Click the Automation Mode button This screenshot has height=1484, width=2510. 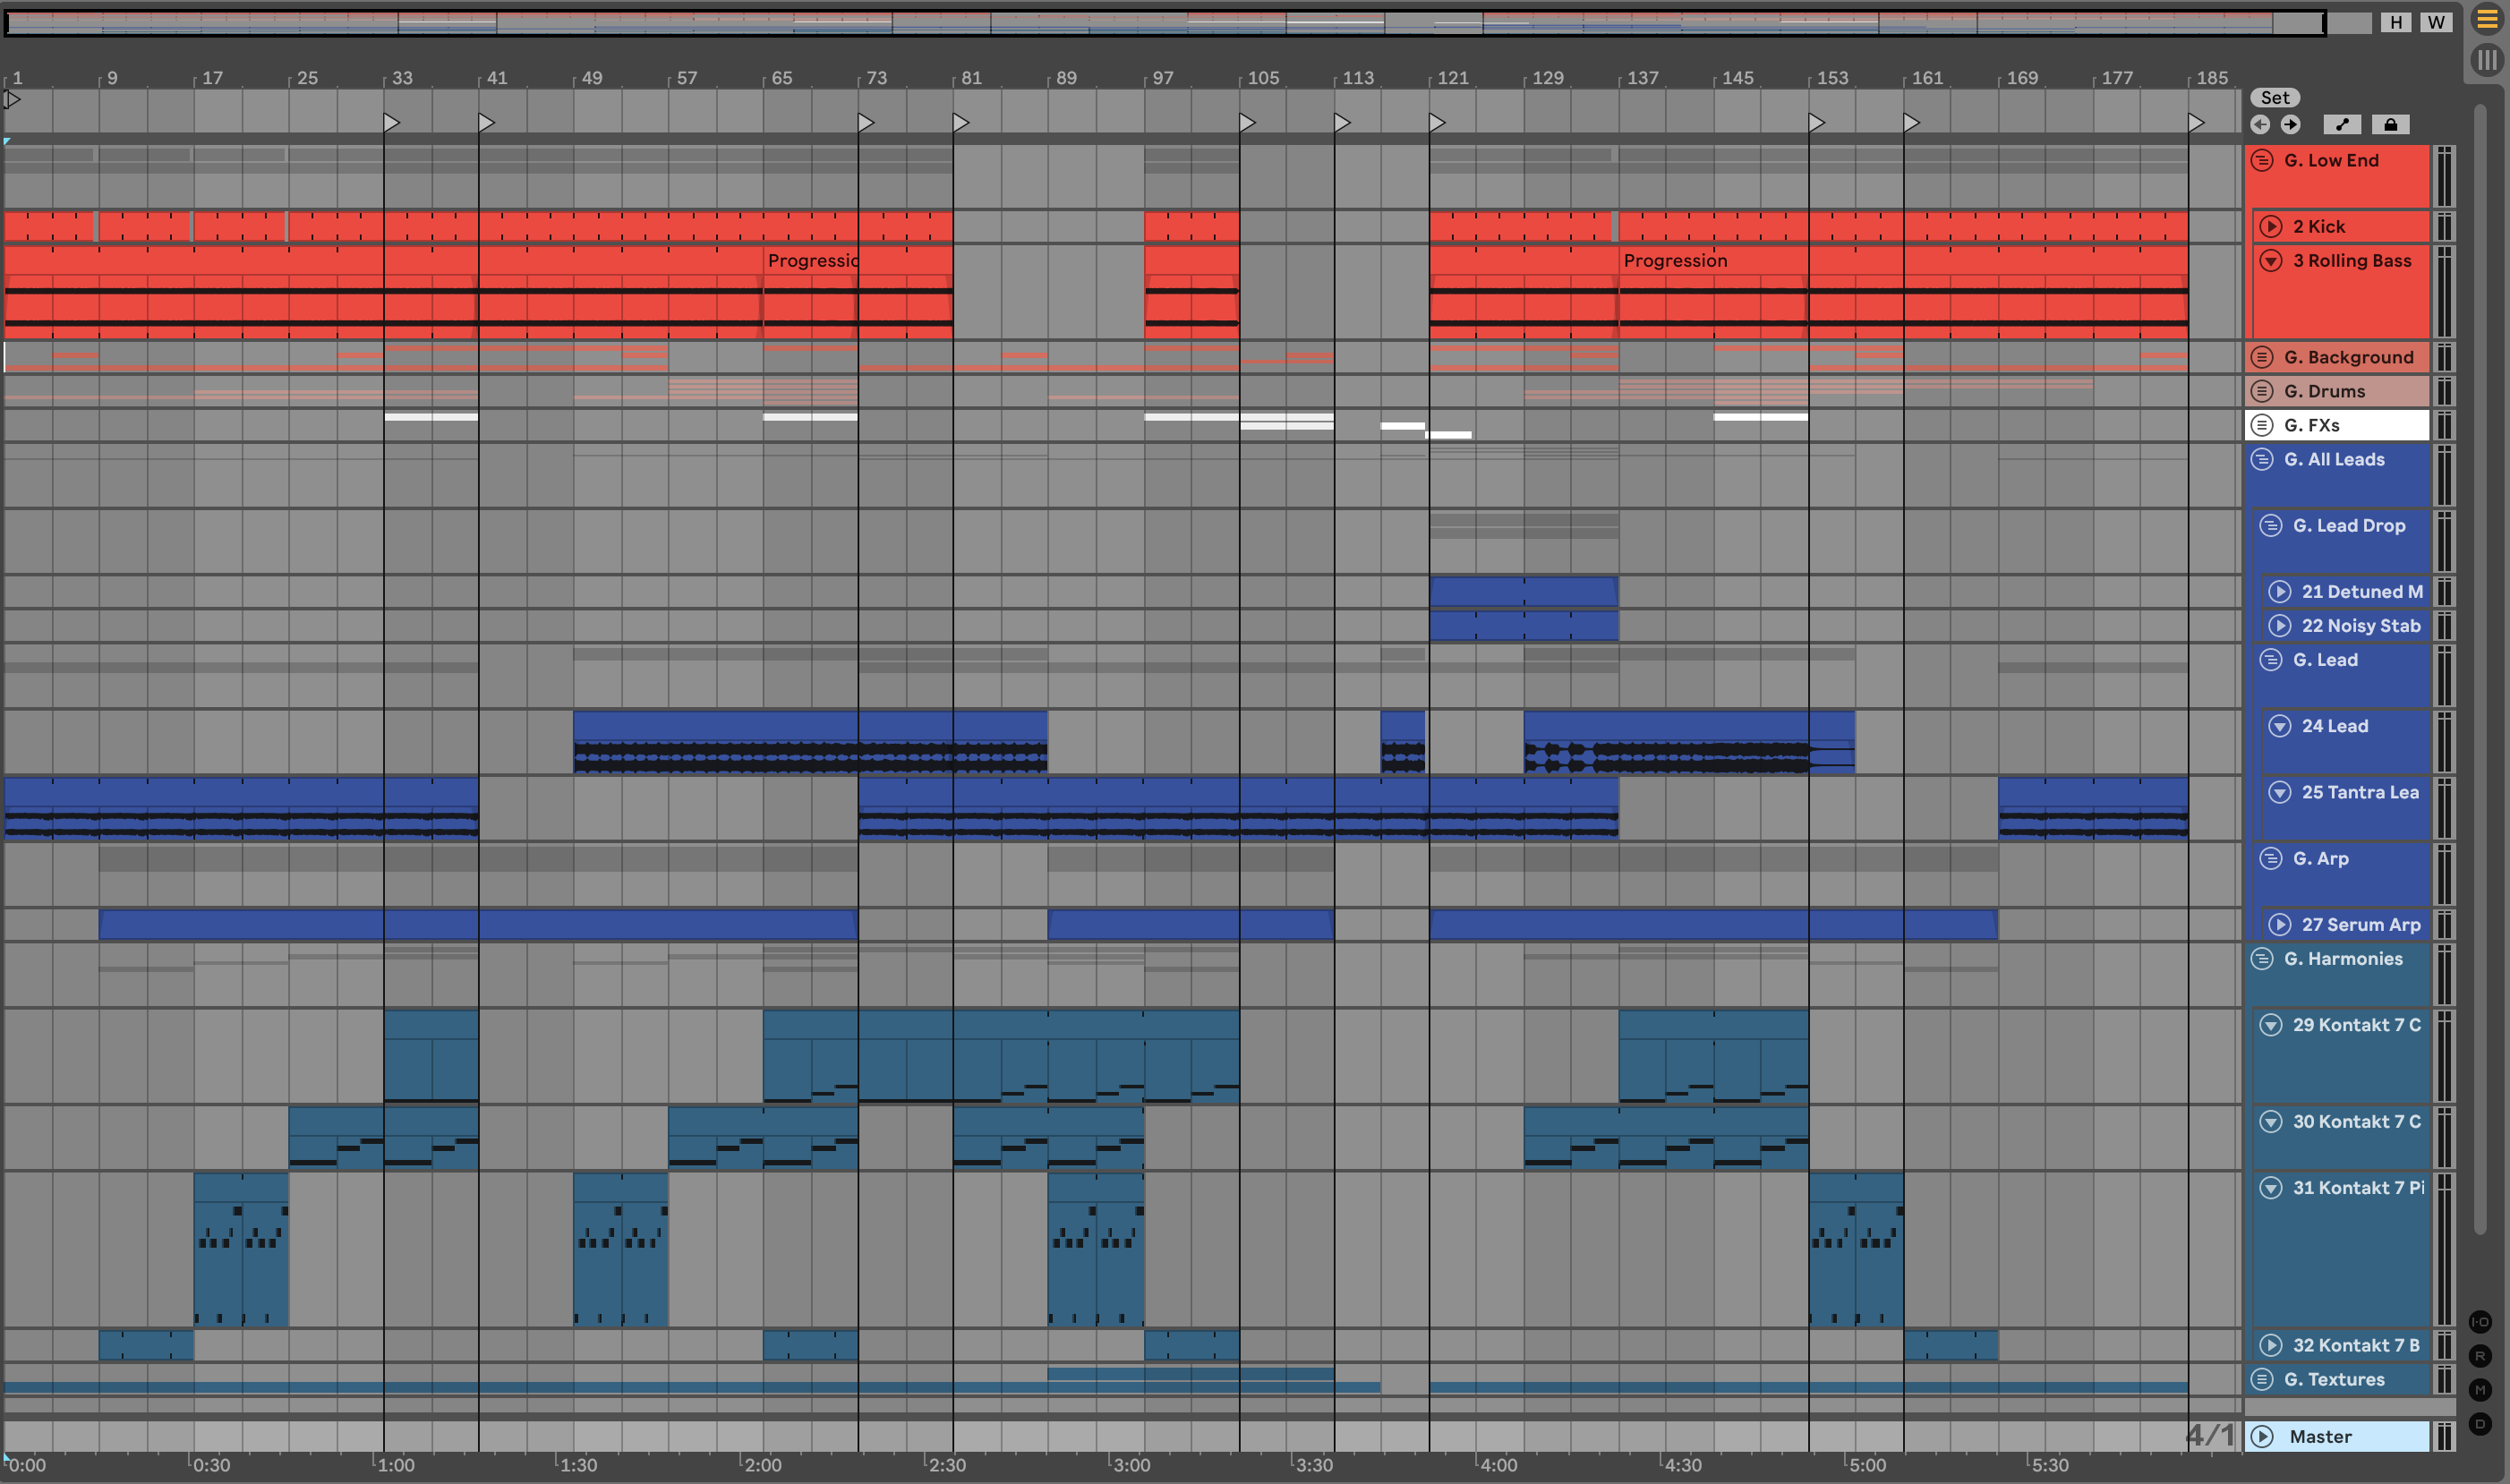coord(2341,125)
